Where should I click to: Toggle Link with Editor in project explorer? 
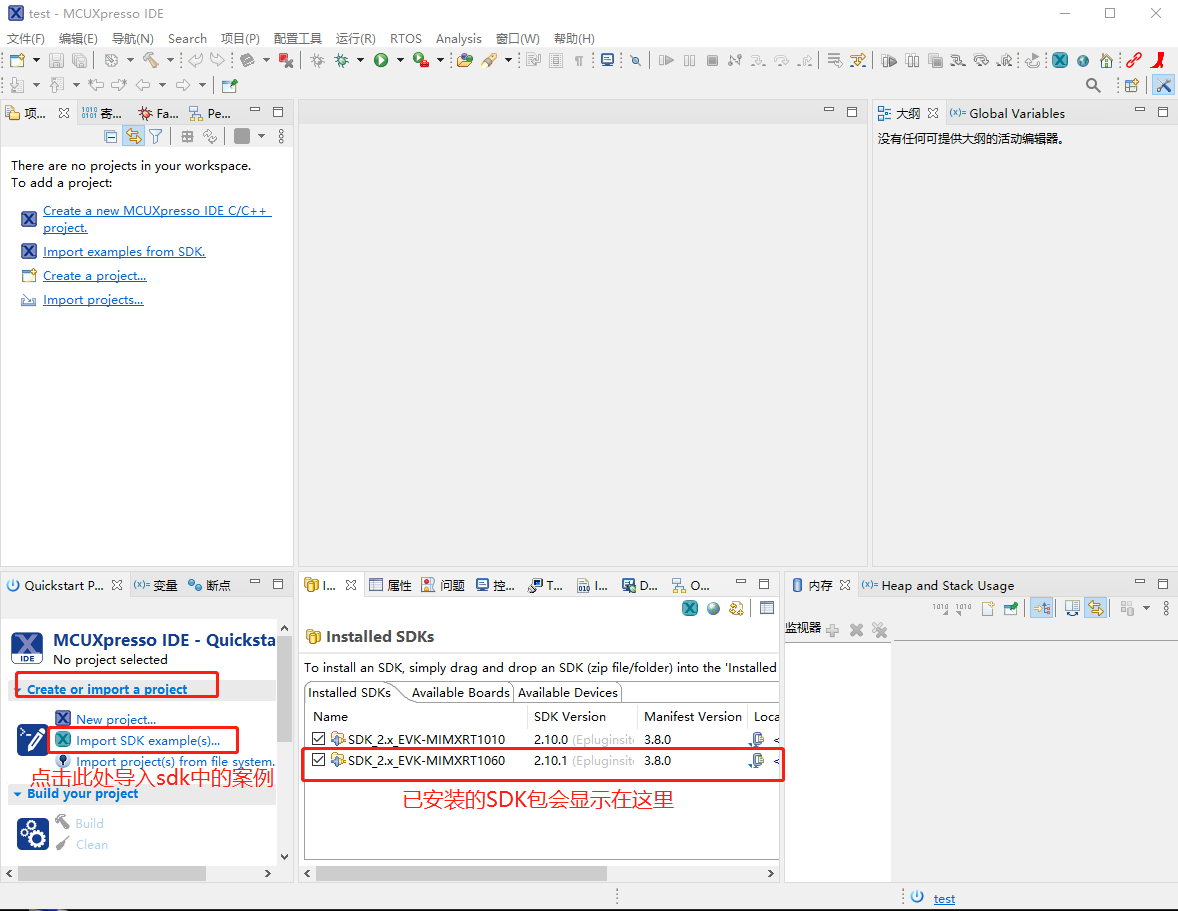(133, 136)
